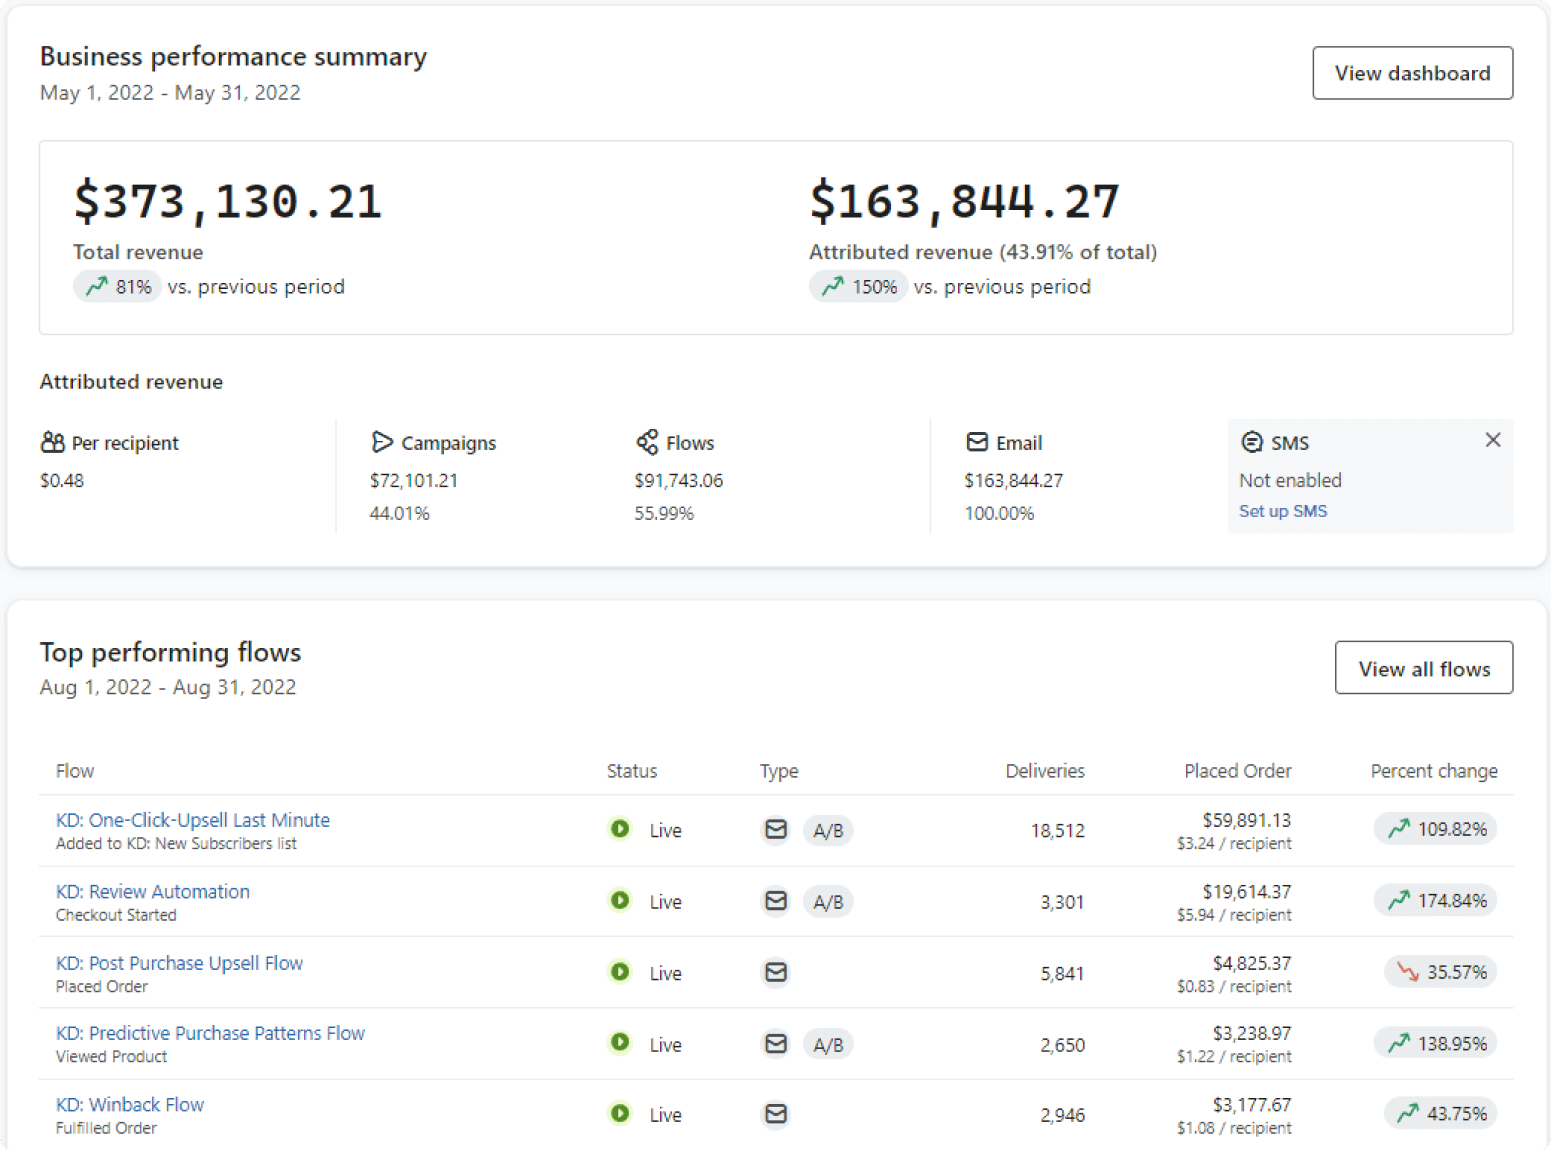Click the Per recipient people icon
This screenshot has width=1551, height=1151.
[x=53, y=442]
